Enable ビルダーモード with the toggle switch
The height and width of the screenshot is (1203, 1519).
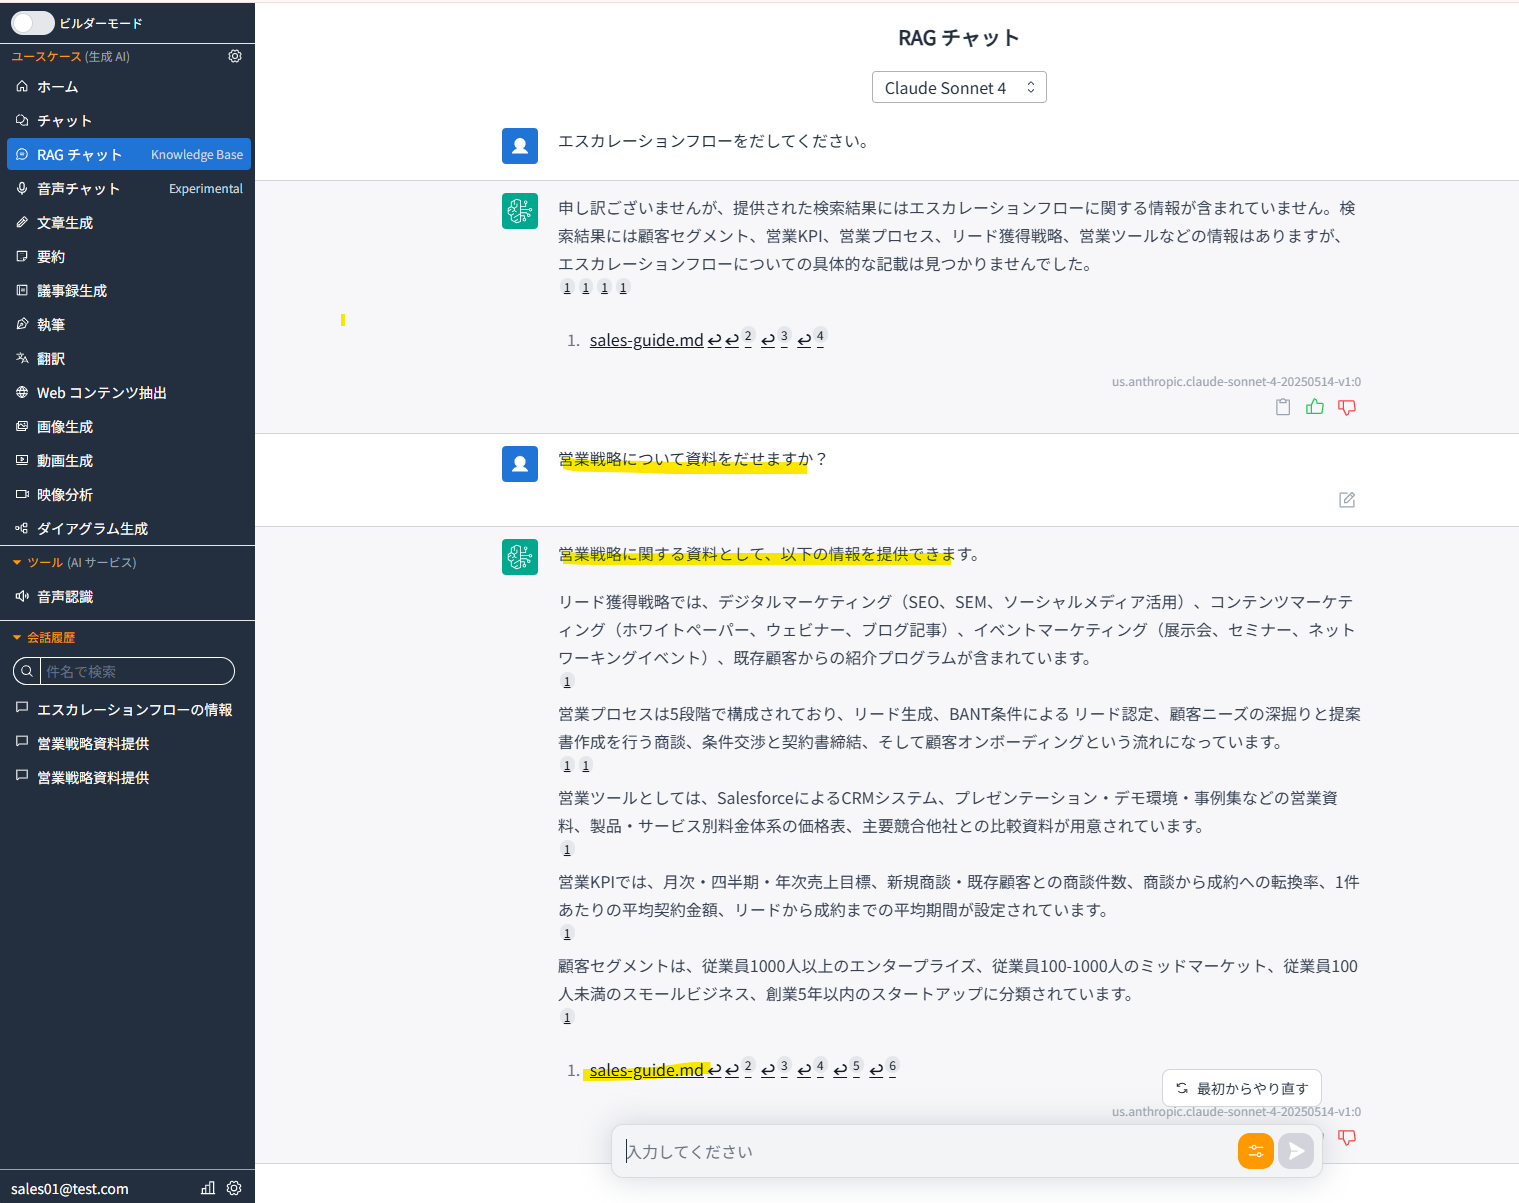tap(33, 22)
